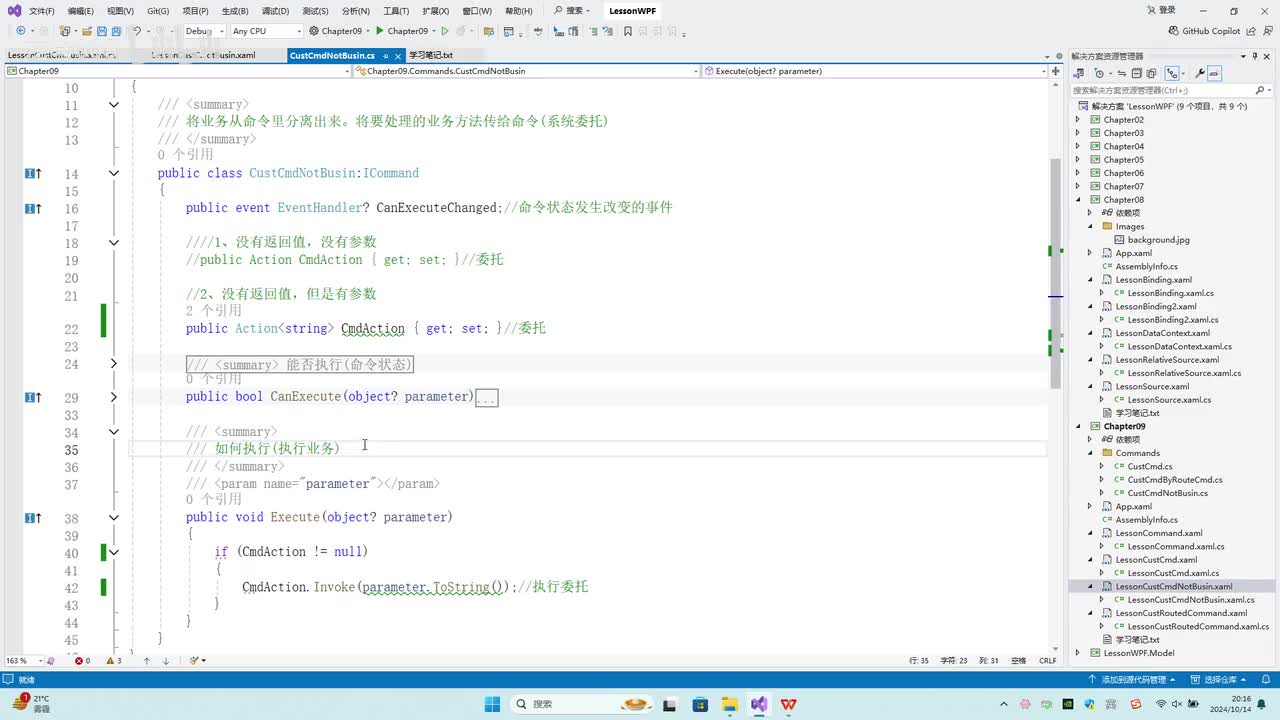Switch to the 学习笔记.txt editor tab

pos(431,56)
